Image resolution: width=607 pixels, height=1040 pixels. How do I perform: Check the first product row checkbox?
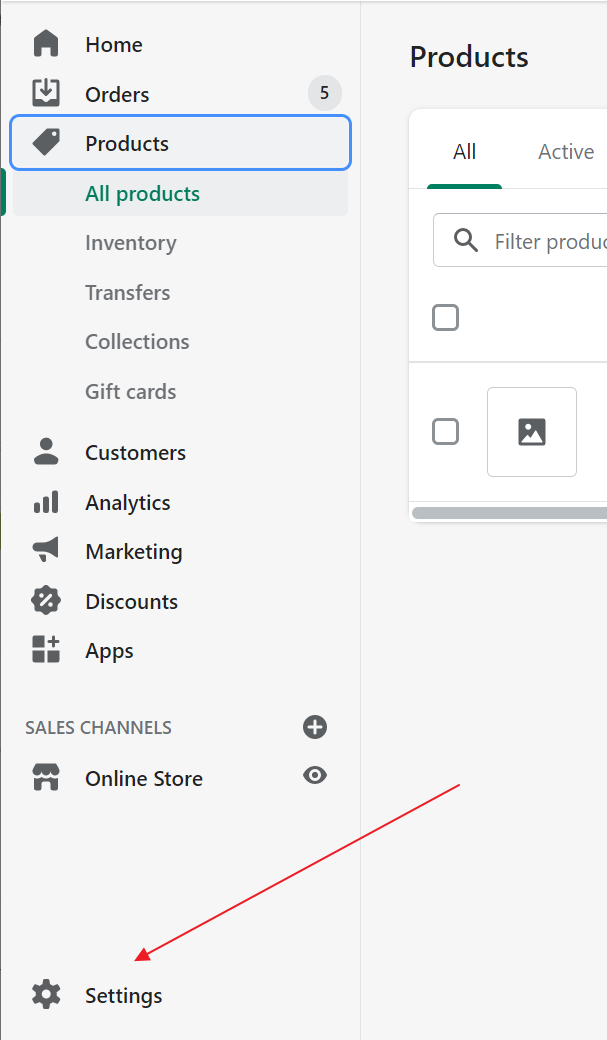[x=445, y=432]
